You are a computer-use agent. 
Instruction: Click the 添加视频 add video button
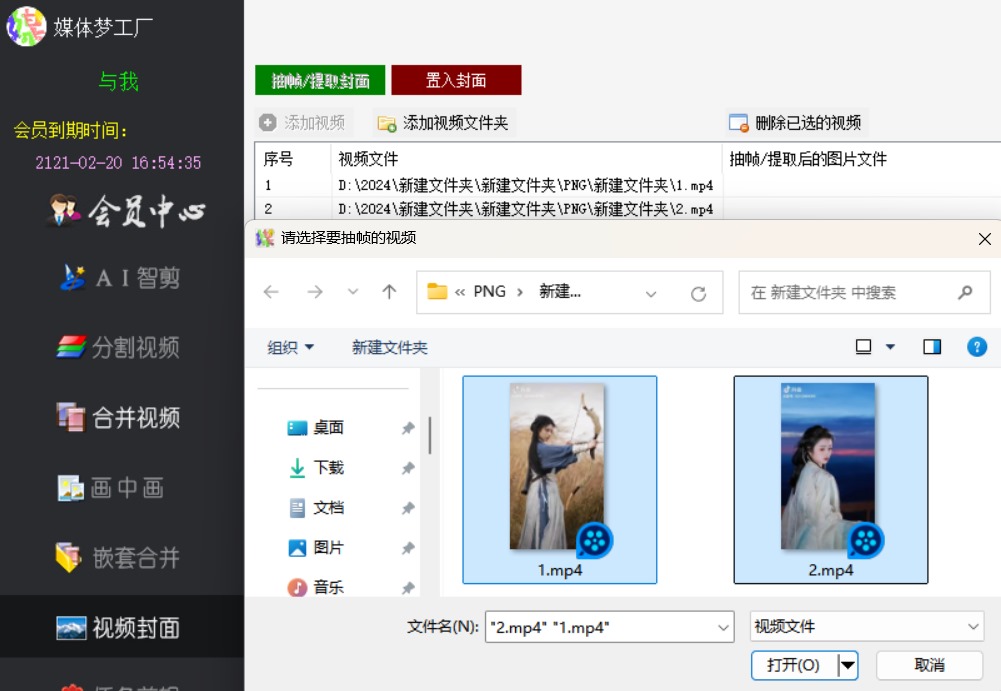(x=302, y=122)
